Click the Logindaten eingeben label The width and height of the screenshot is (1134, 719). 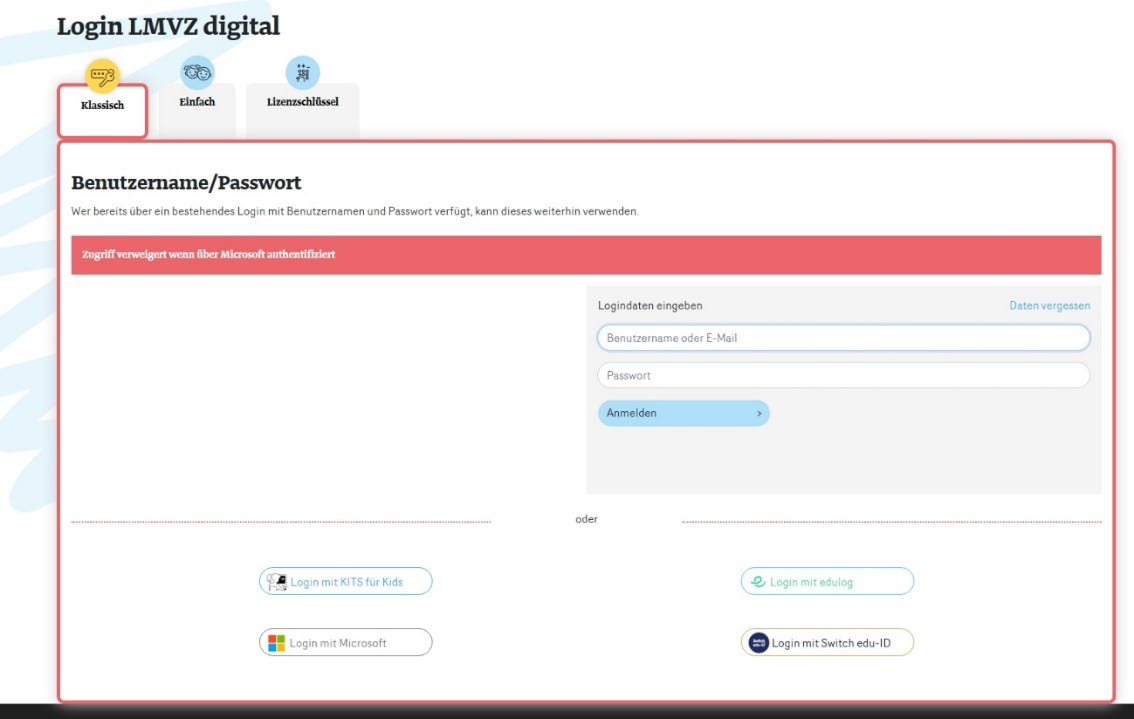pos(650,306)
